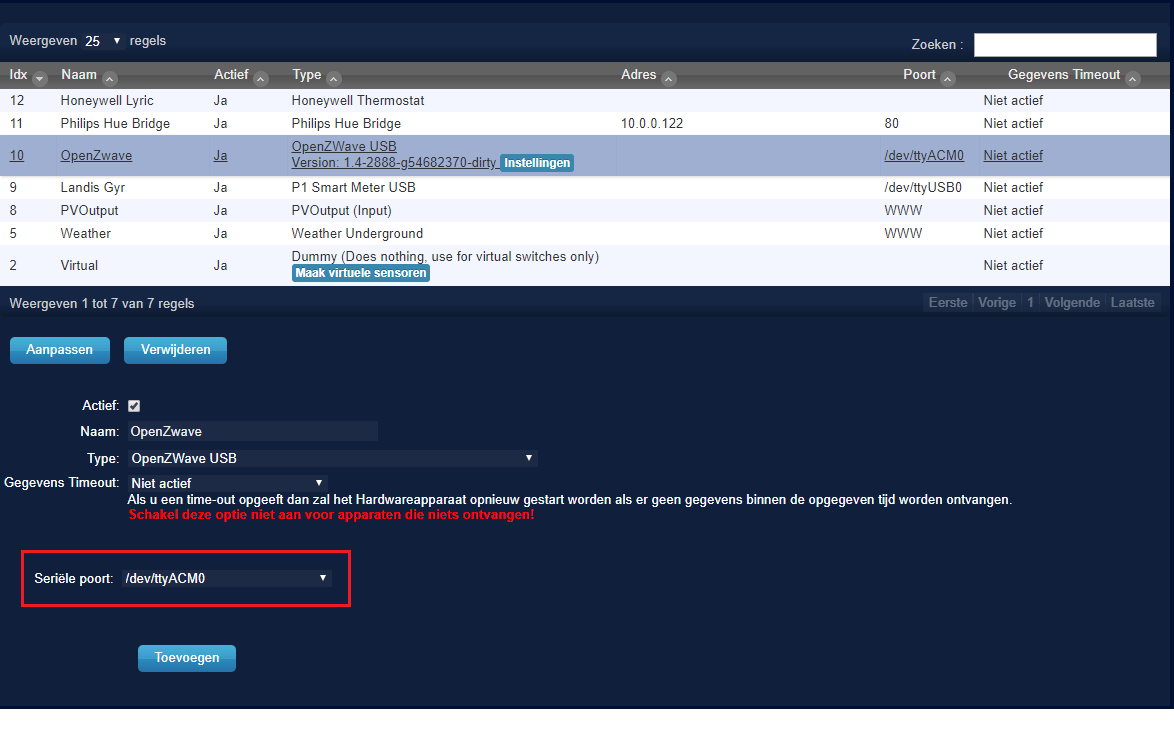Go to Vorige page
The image size is (1174, 735).
click(997, 302)
